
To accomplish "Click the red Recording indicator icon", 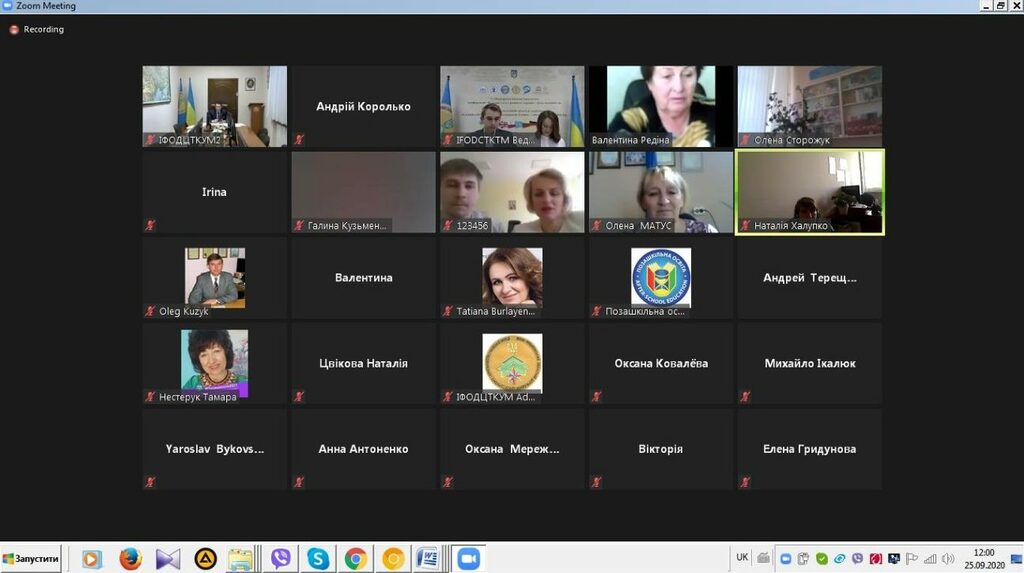I will 14,30.
